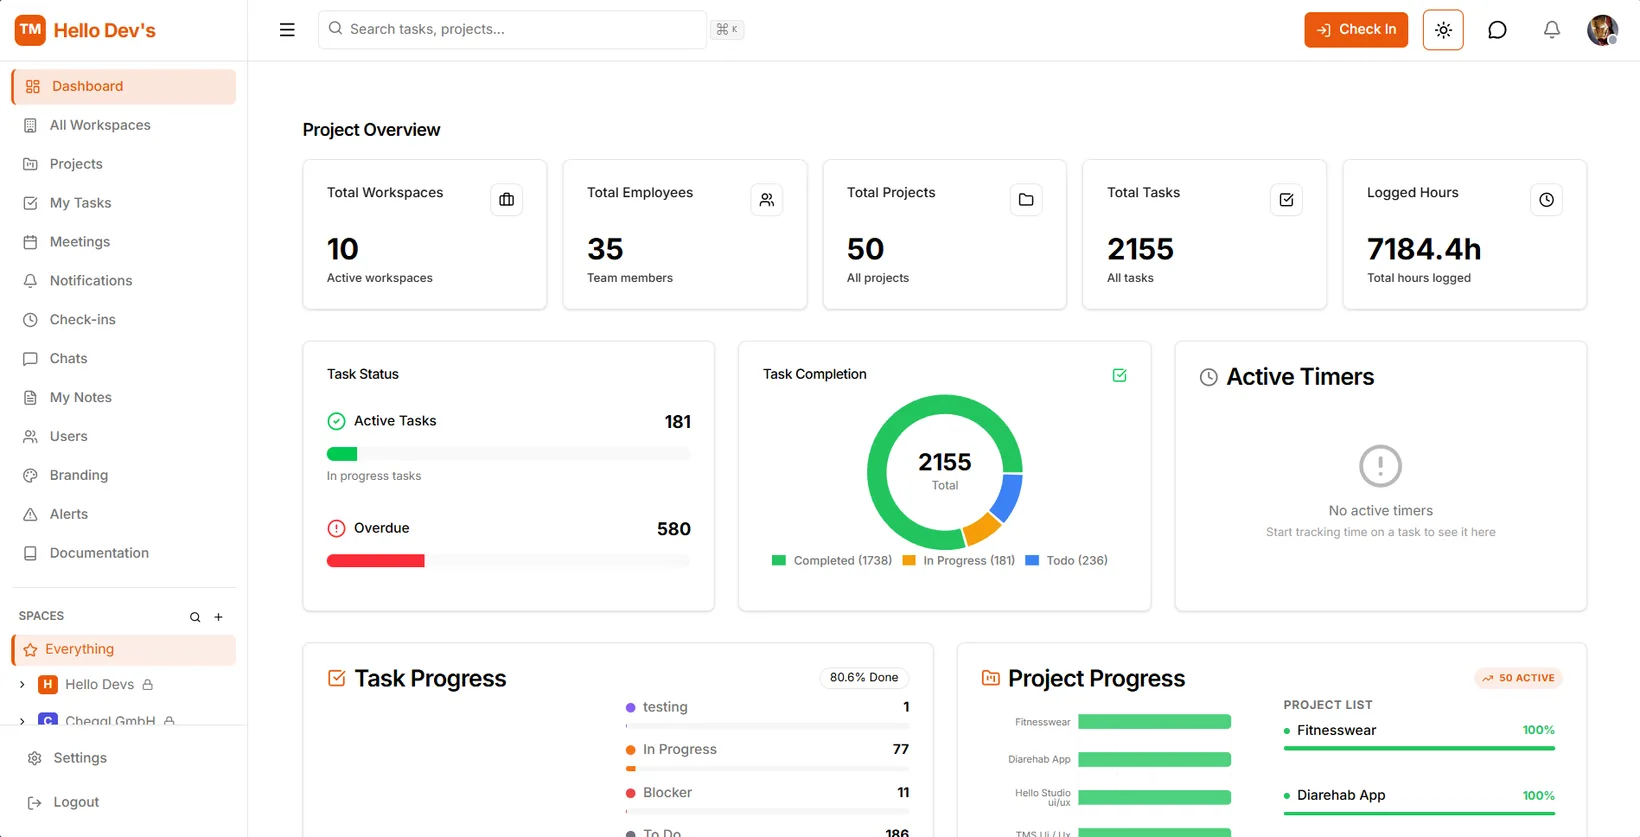1640x837 pixels.
Task: Click the lock icon next to Hello Devs
Action: [148, 685]
